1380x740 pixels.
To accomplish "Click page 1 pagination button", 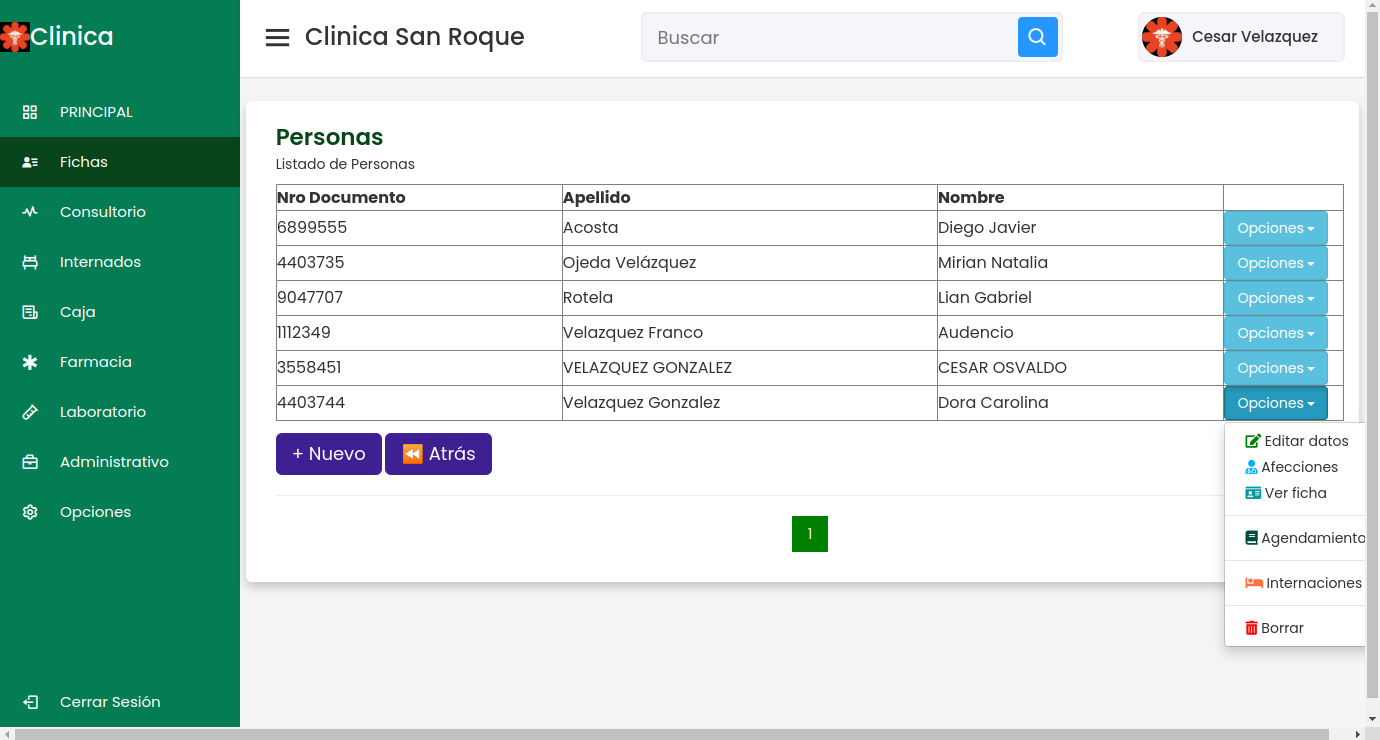I will pyautogui.click(x=810, y=534).
